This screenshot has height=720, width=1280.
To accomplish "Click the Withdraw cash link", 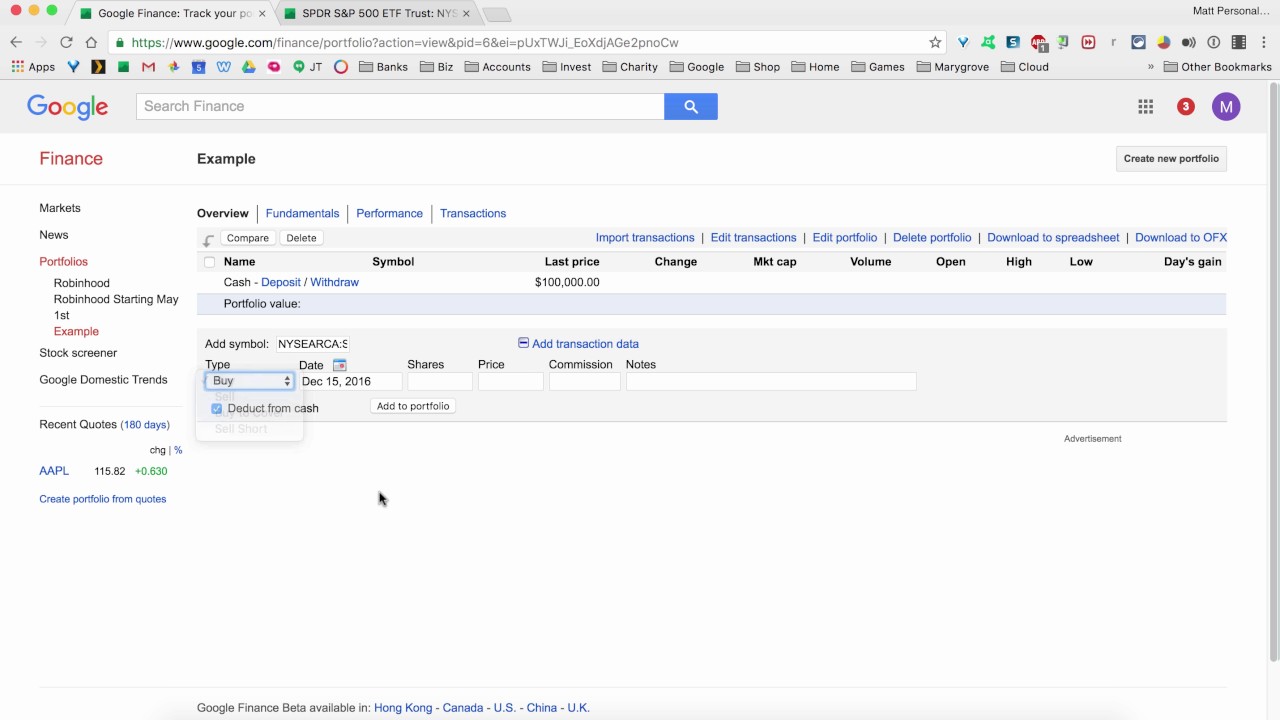I will (x=334, y=282).
